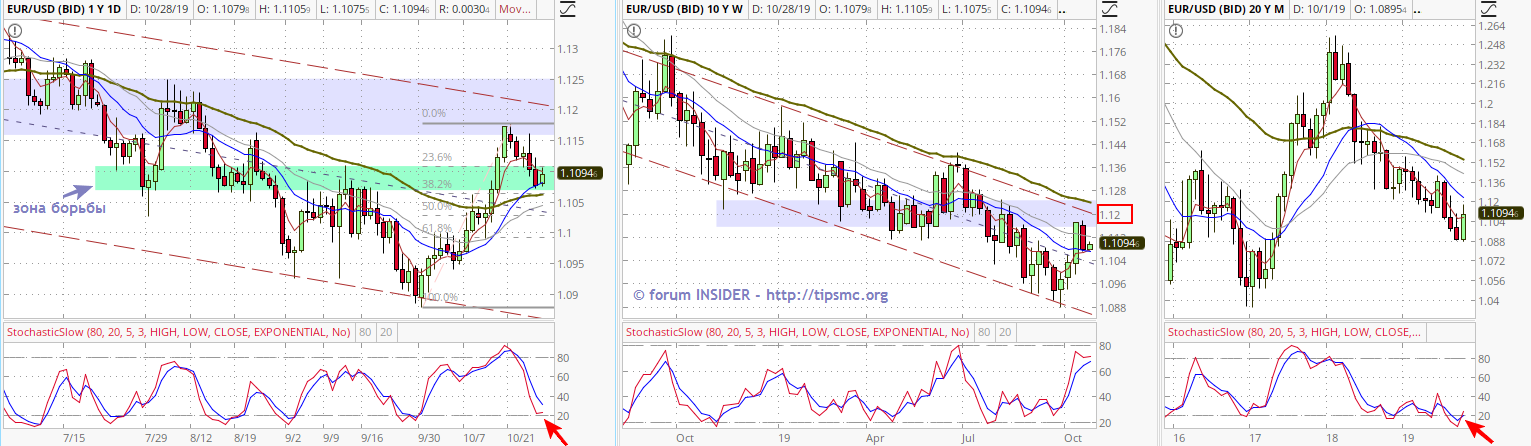The width and height of the screenshot is (1531, 446).
Task: Click overbought level 80 tag on weekly stochastic
Action: [985, 332]
